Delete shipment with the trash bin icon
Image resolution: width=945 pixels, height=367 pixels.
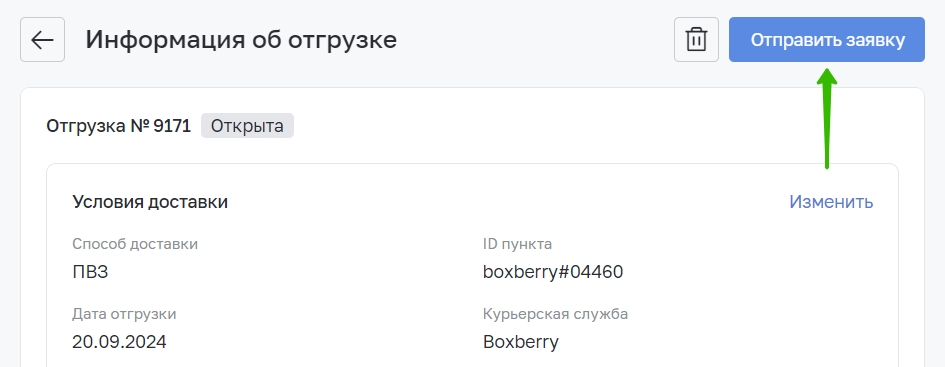click(x=696, y=40)
